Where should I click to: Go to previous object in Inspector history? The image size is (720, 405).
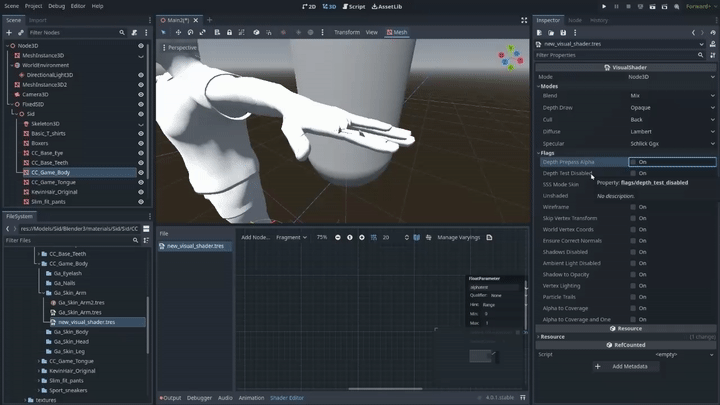tap(693, 33)
